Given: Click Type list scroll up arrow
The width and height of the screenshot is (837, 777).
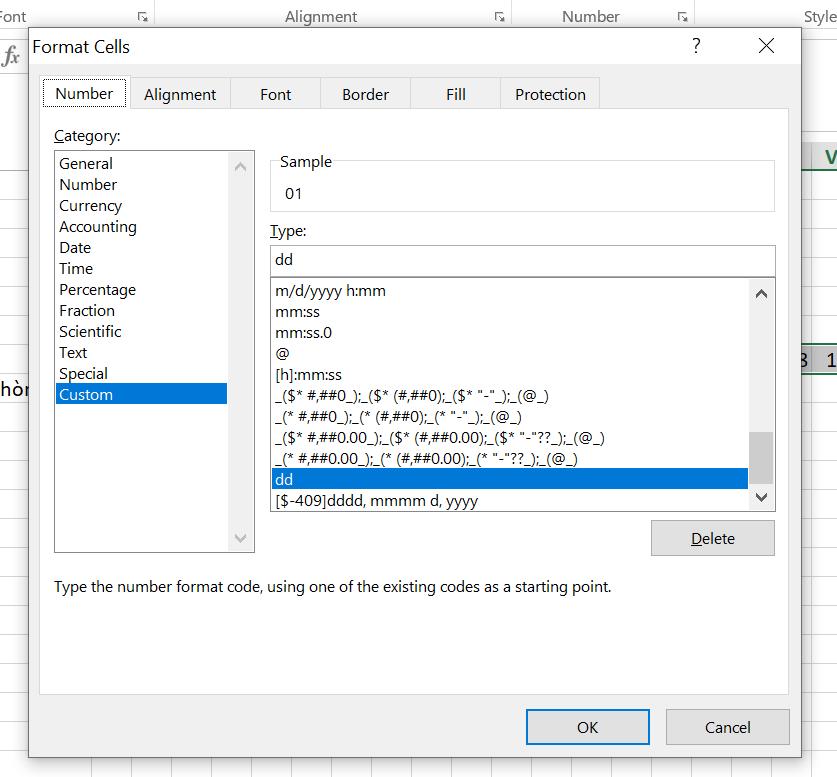Looking at the screenshot, I should 761,294.
